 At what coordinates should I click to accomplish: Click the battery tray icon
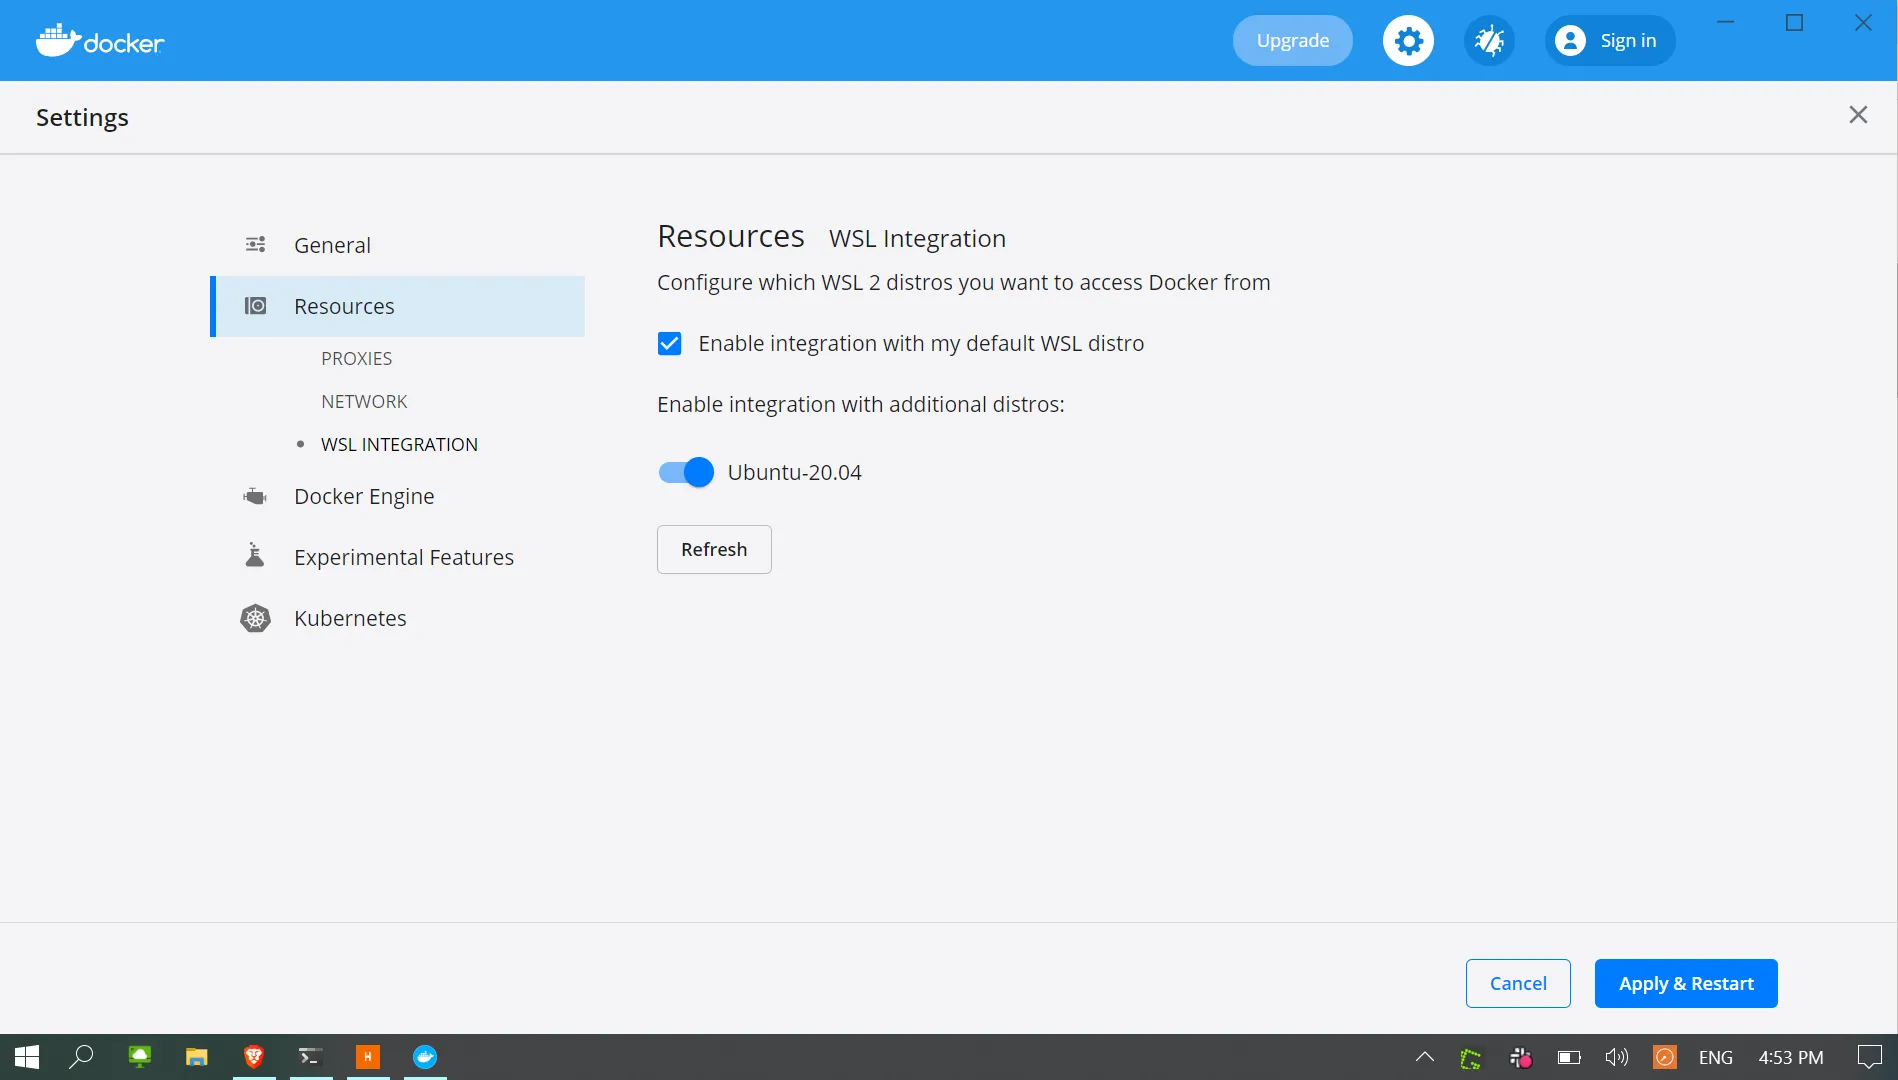(x=1569, y=1057)
